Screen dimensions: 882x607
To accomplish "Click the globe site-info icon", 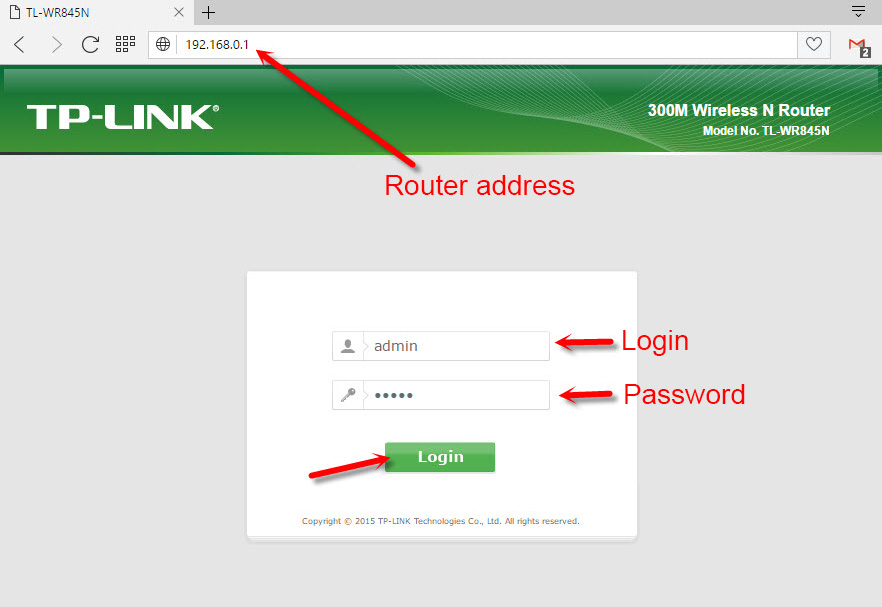I will 163,44.
